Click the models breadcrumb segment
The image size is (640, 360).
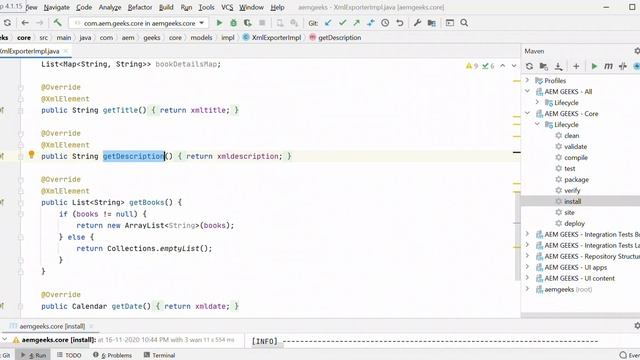point(201,38)
